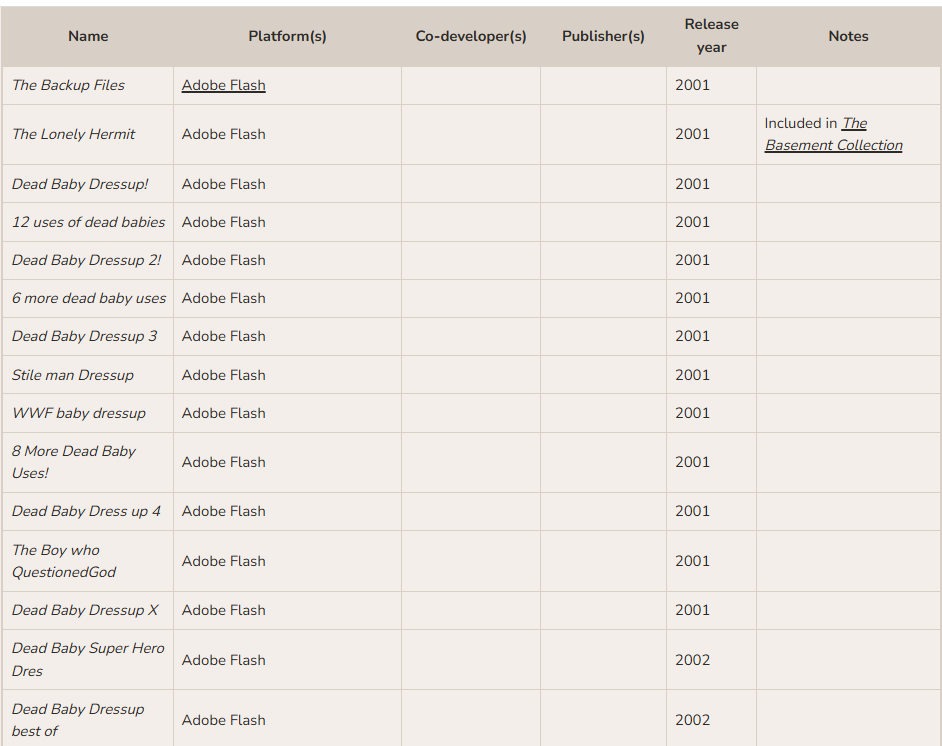This screenshot has height=746, width=942.
Task: Select Dead Baby Dressup 3 title
Action: (85, 336)
